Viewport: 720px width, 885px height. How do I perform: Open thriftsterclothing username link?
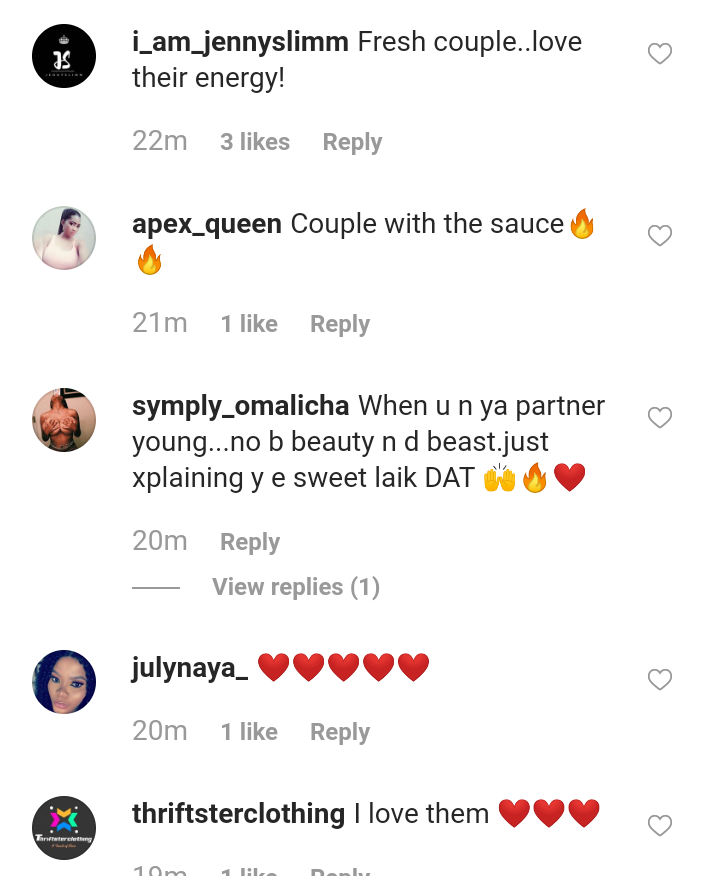[238, 814]
